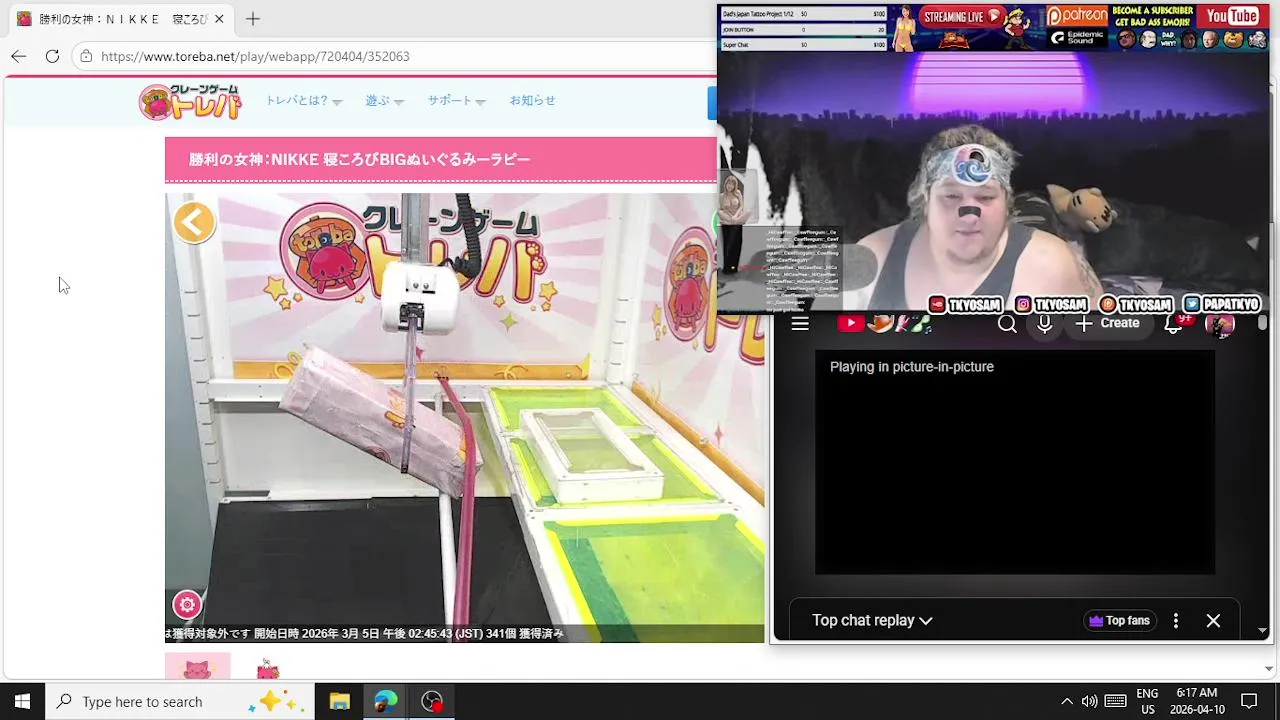Open a new browser tab
The image size is (1280, 720).
pos(253,19)
